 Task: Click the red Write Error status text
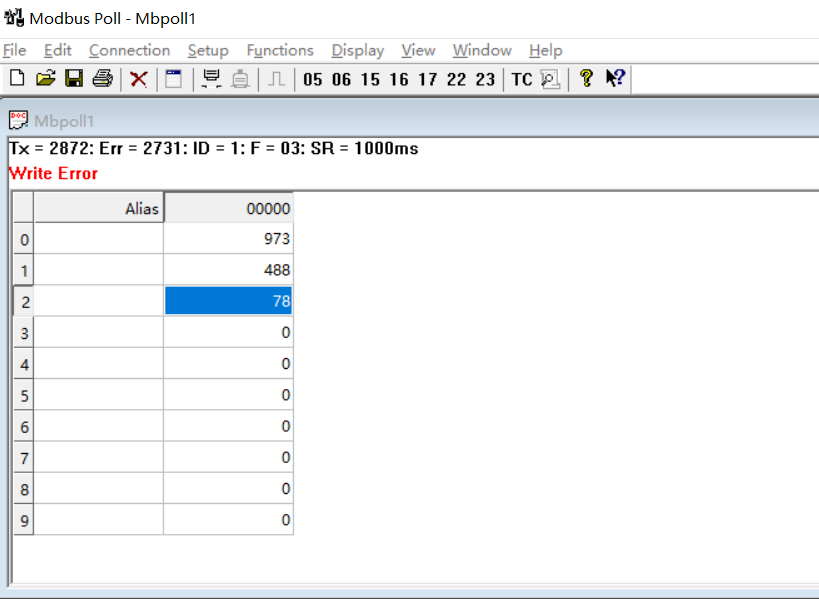point(53,173)
